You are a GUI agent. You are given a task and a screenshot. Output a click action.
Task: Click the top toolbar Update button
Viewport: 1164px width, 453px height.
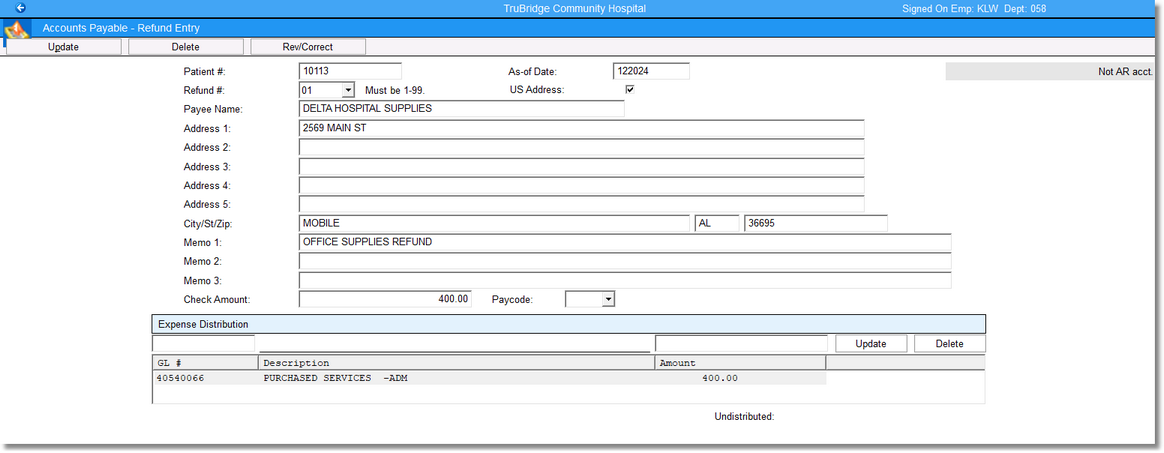pyautogui.click(x=63, y=47)
